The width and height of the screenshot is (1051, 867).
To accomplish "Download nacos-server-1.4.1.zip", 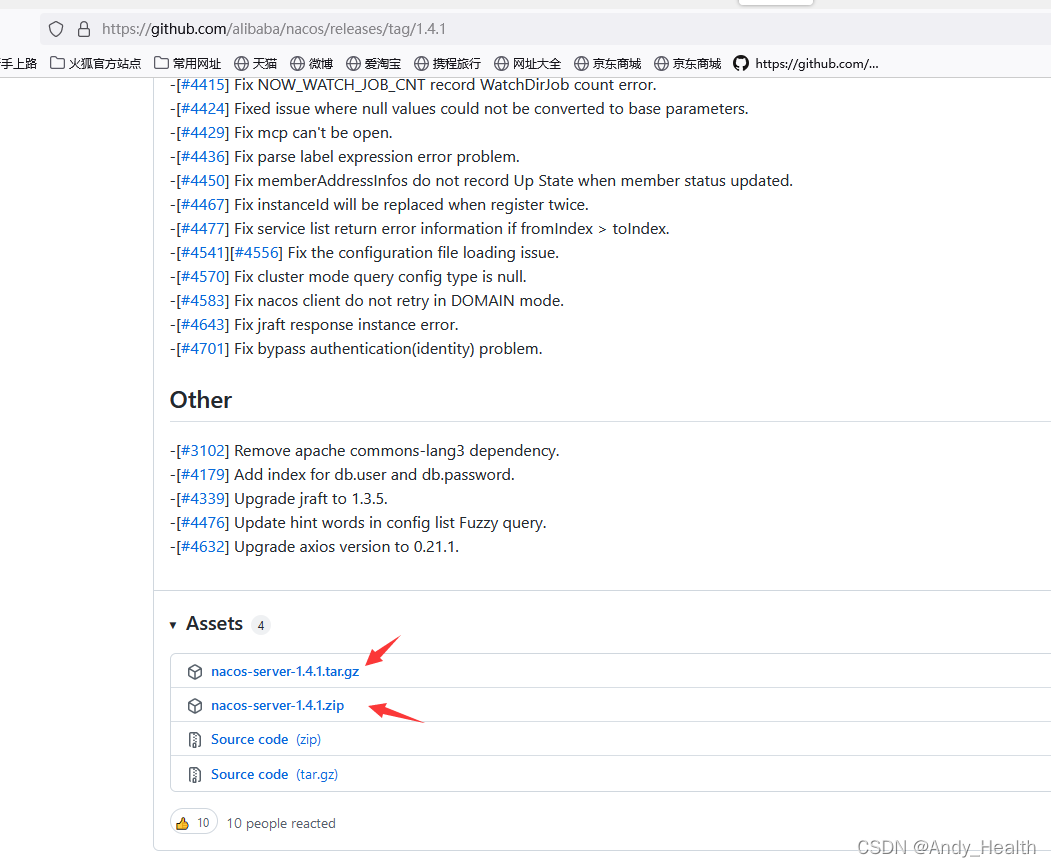I will coord(277,705).
